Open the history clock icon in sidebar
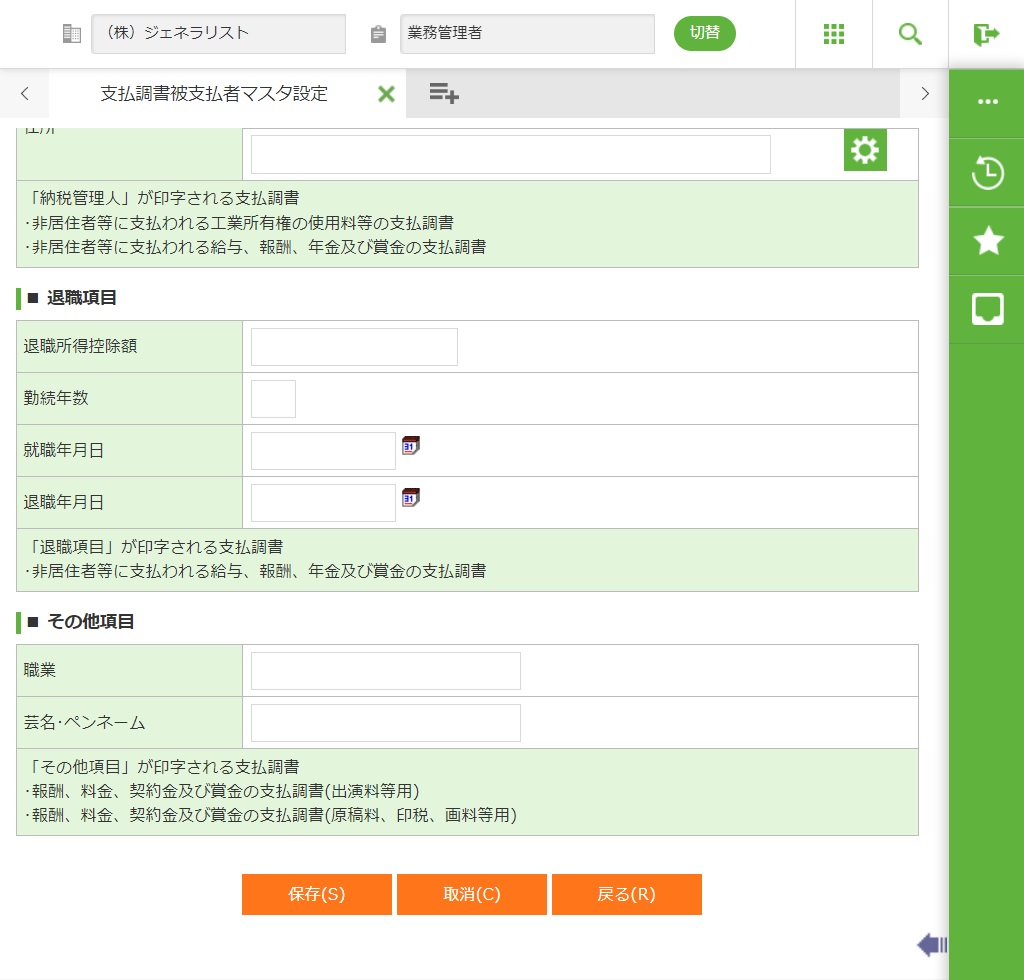Image resolution: width=1024 pixels, height=980 pixels. coord(987,173)
